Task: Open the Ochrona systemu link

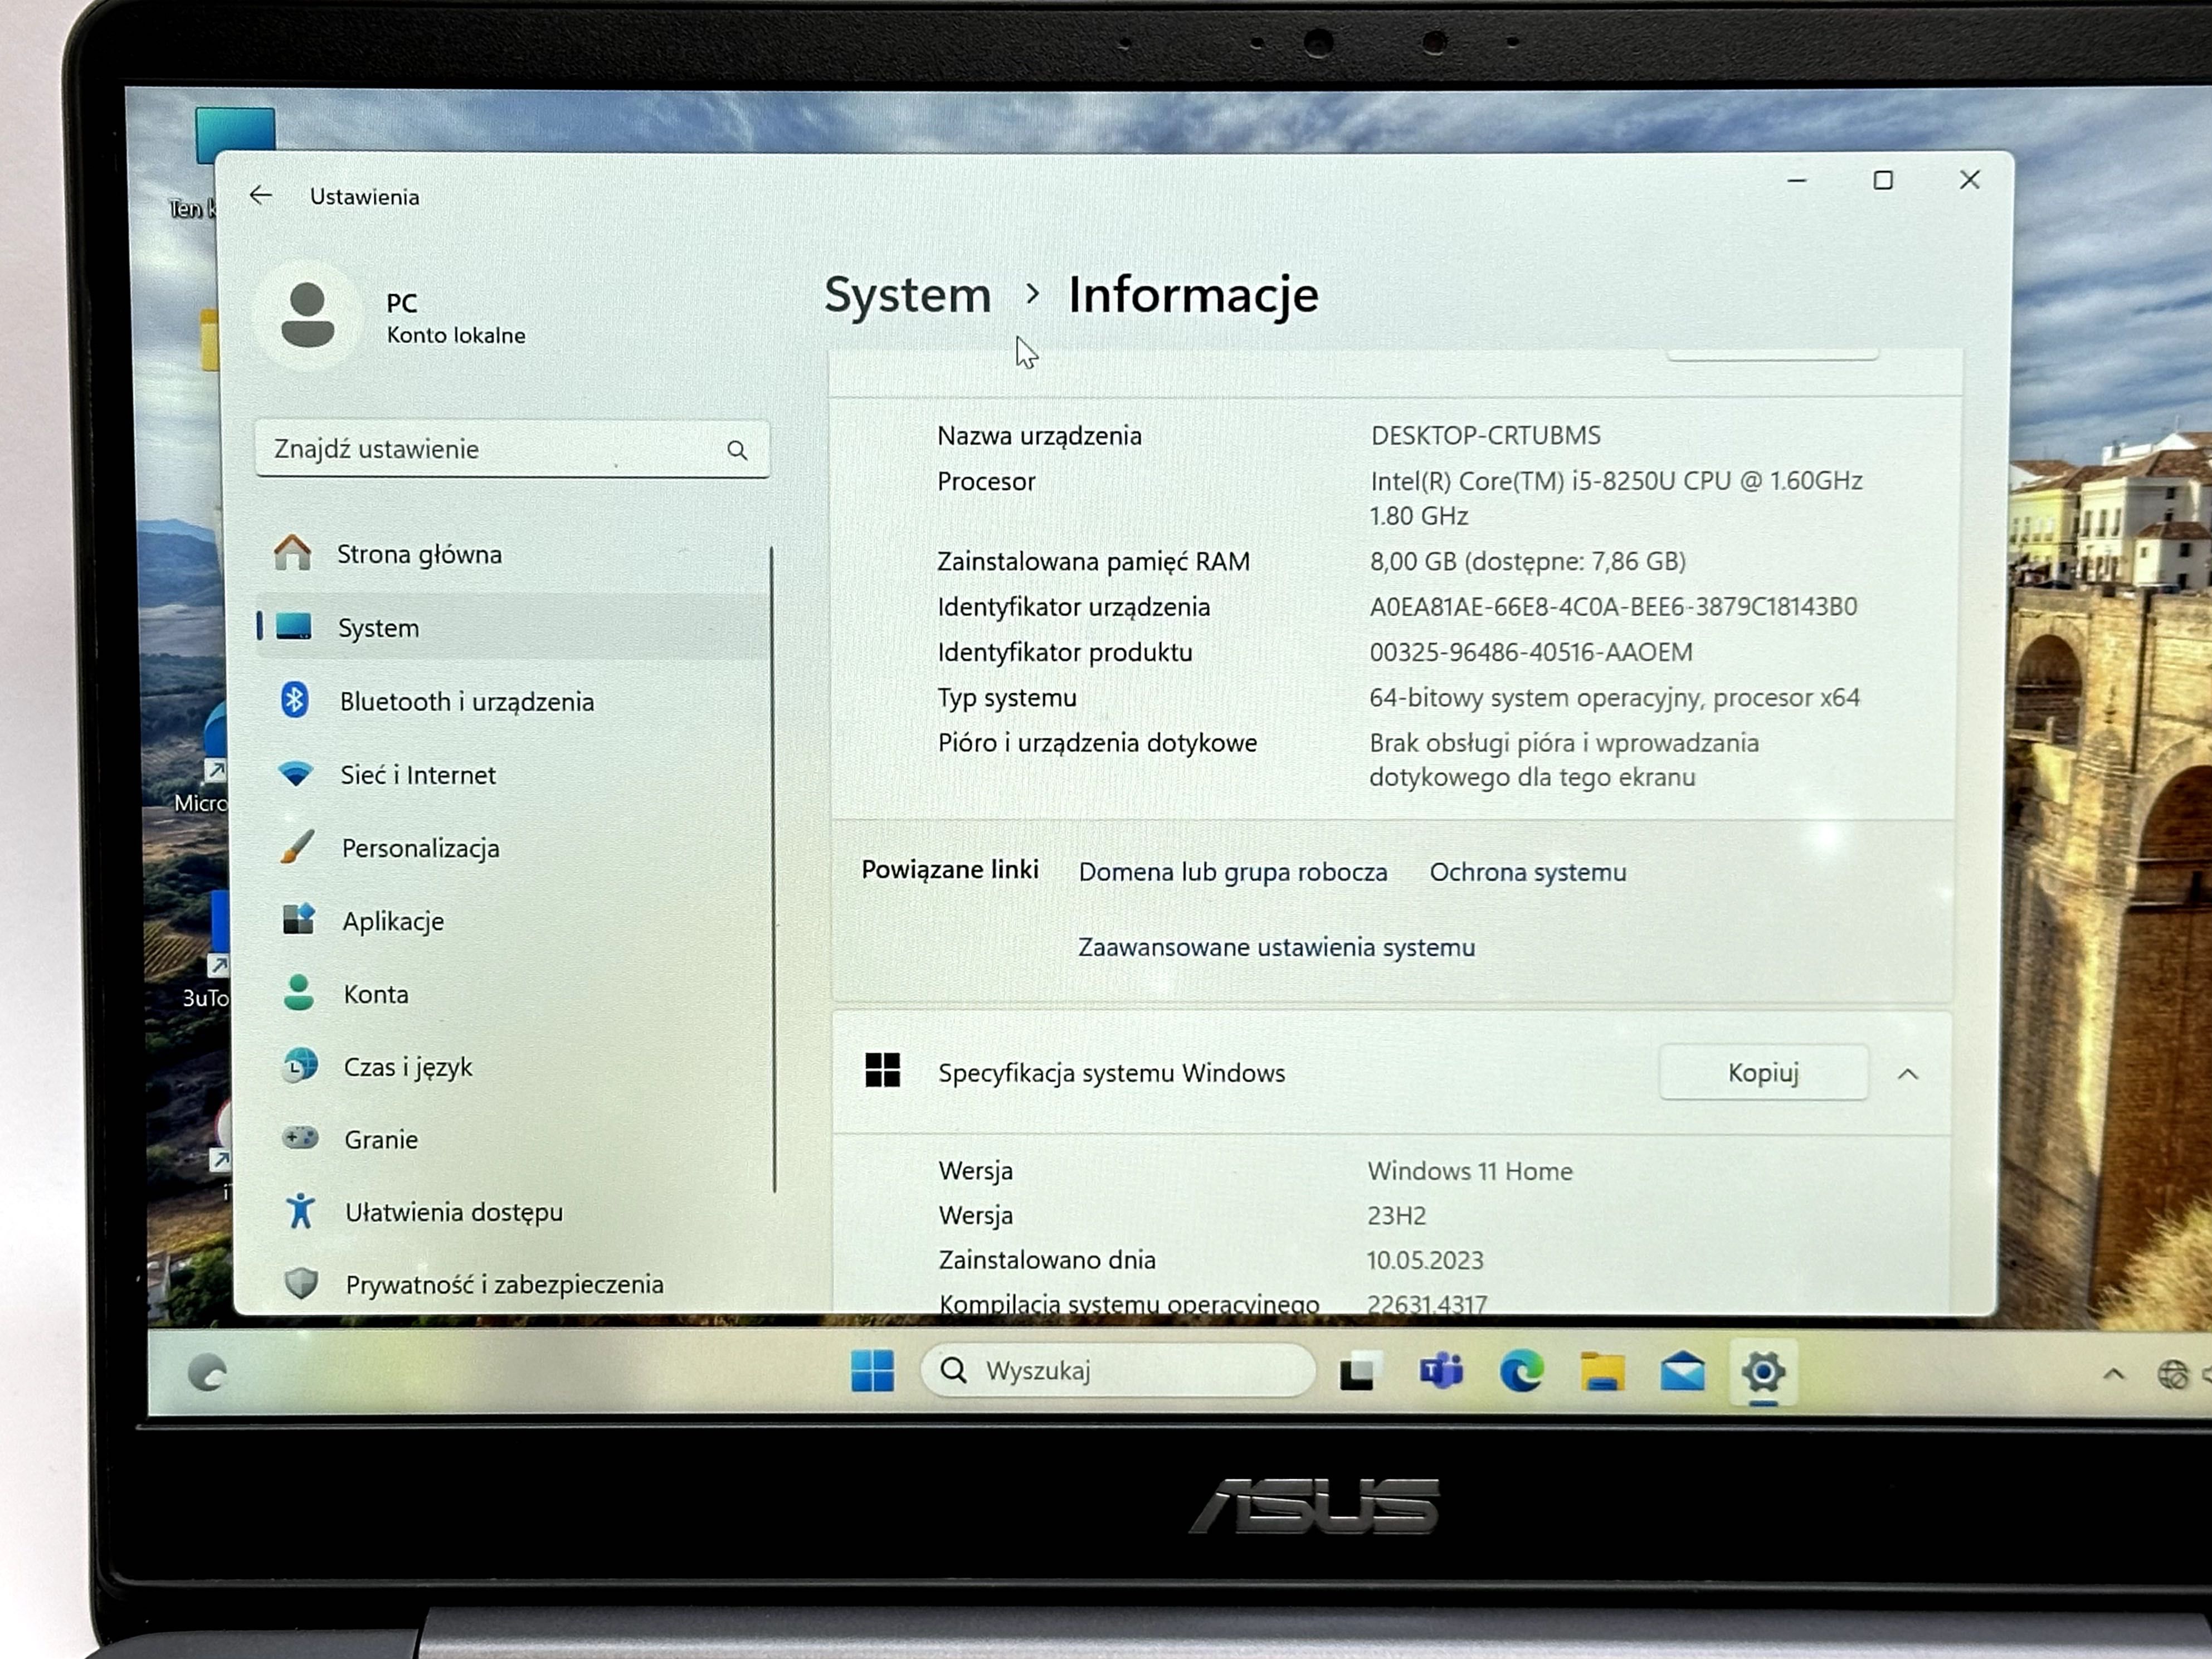Action: (1527, 872)
